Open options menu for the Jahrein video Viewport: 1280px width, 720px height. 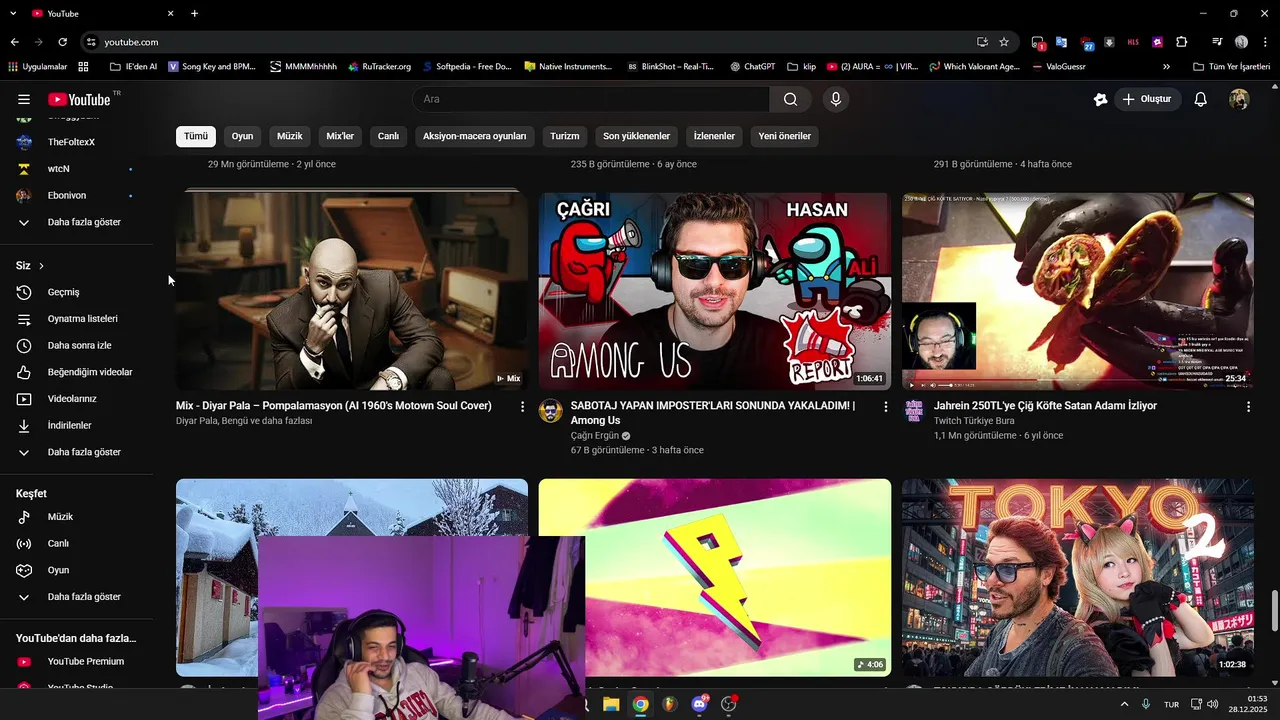[x=1248, y=407]
